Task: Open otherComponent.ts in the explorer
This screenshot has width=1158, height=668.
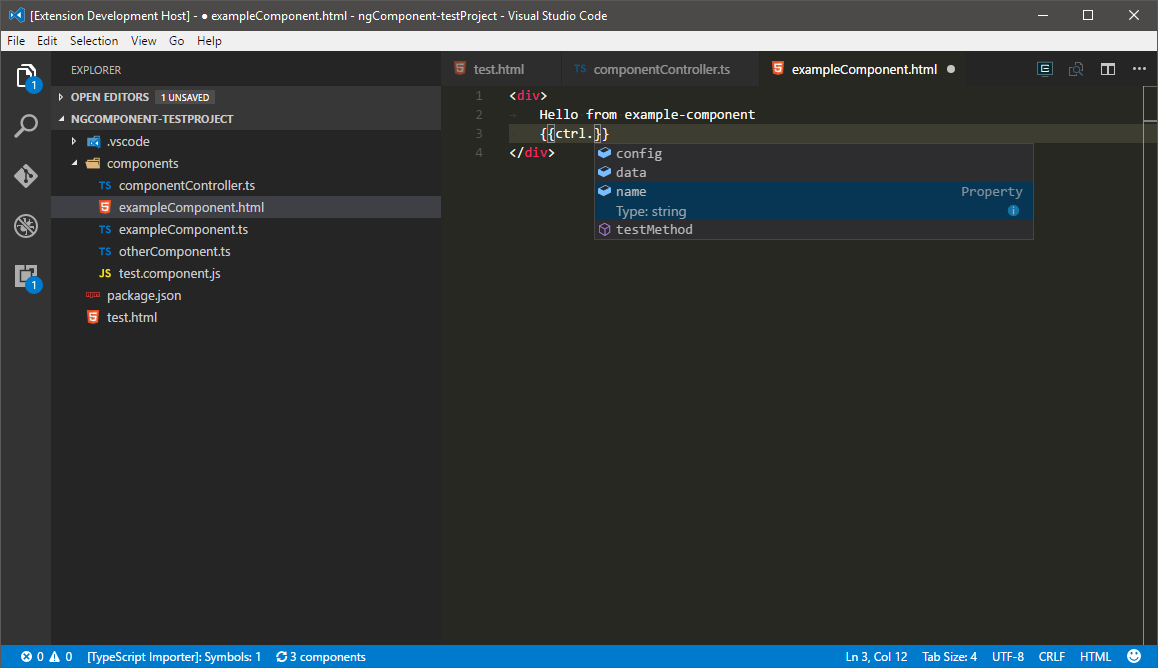Action: (x=246, y=252)
